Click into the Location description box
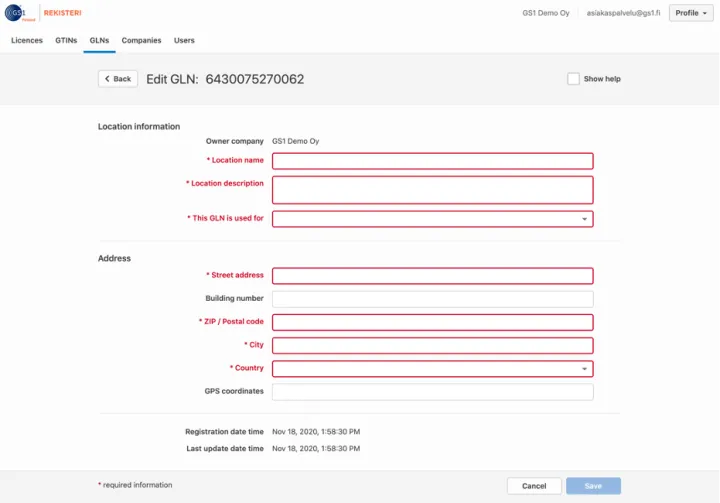This screenshot has height=503, width=720. click(432, 189)
